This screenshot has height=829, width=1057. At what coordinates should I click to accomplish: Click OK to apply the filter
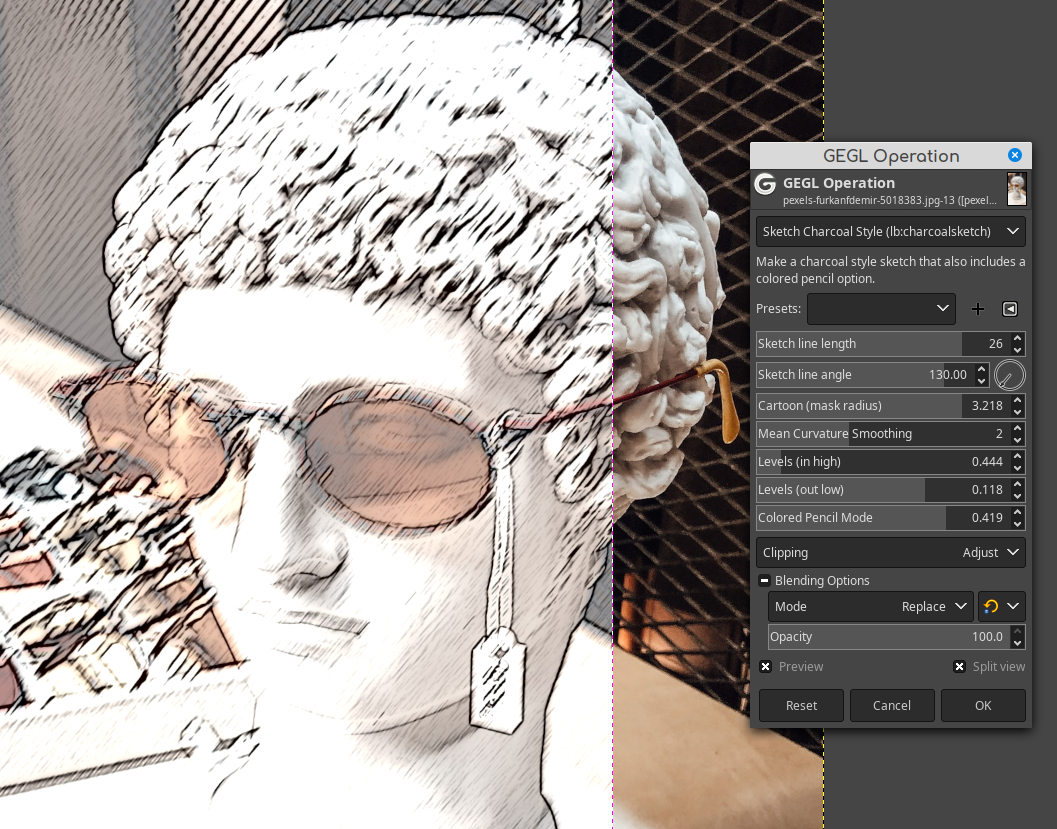coord(983,706)
